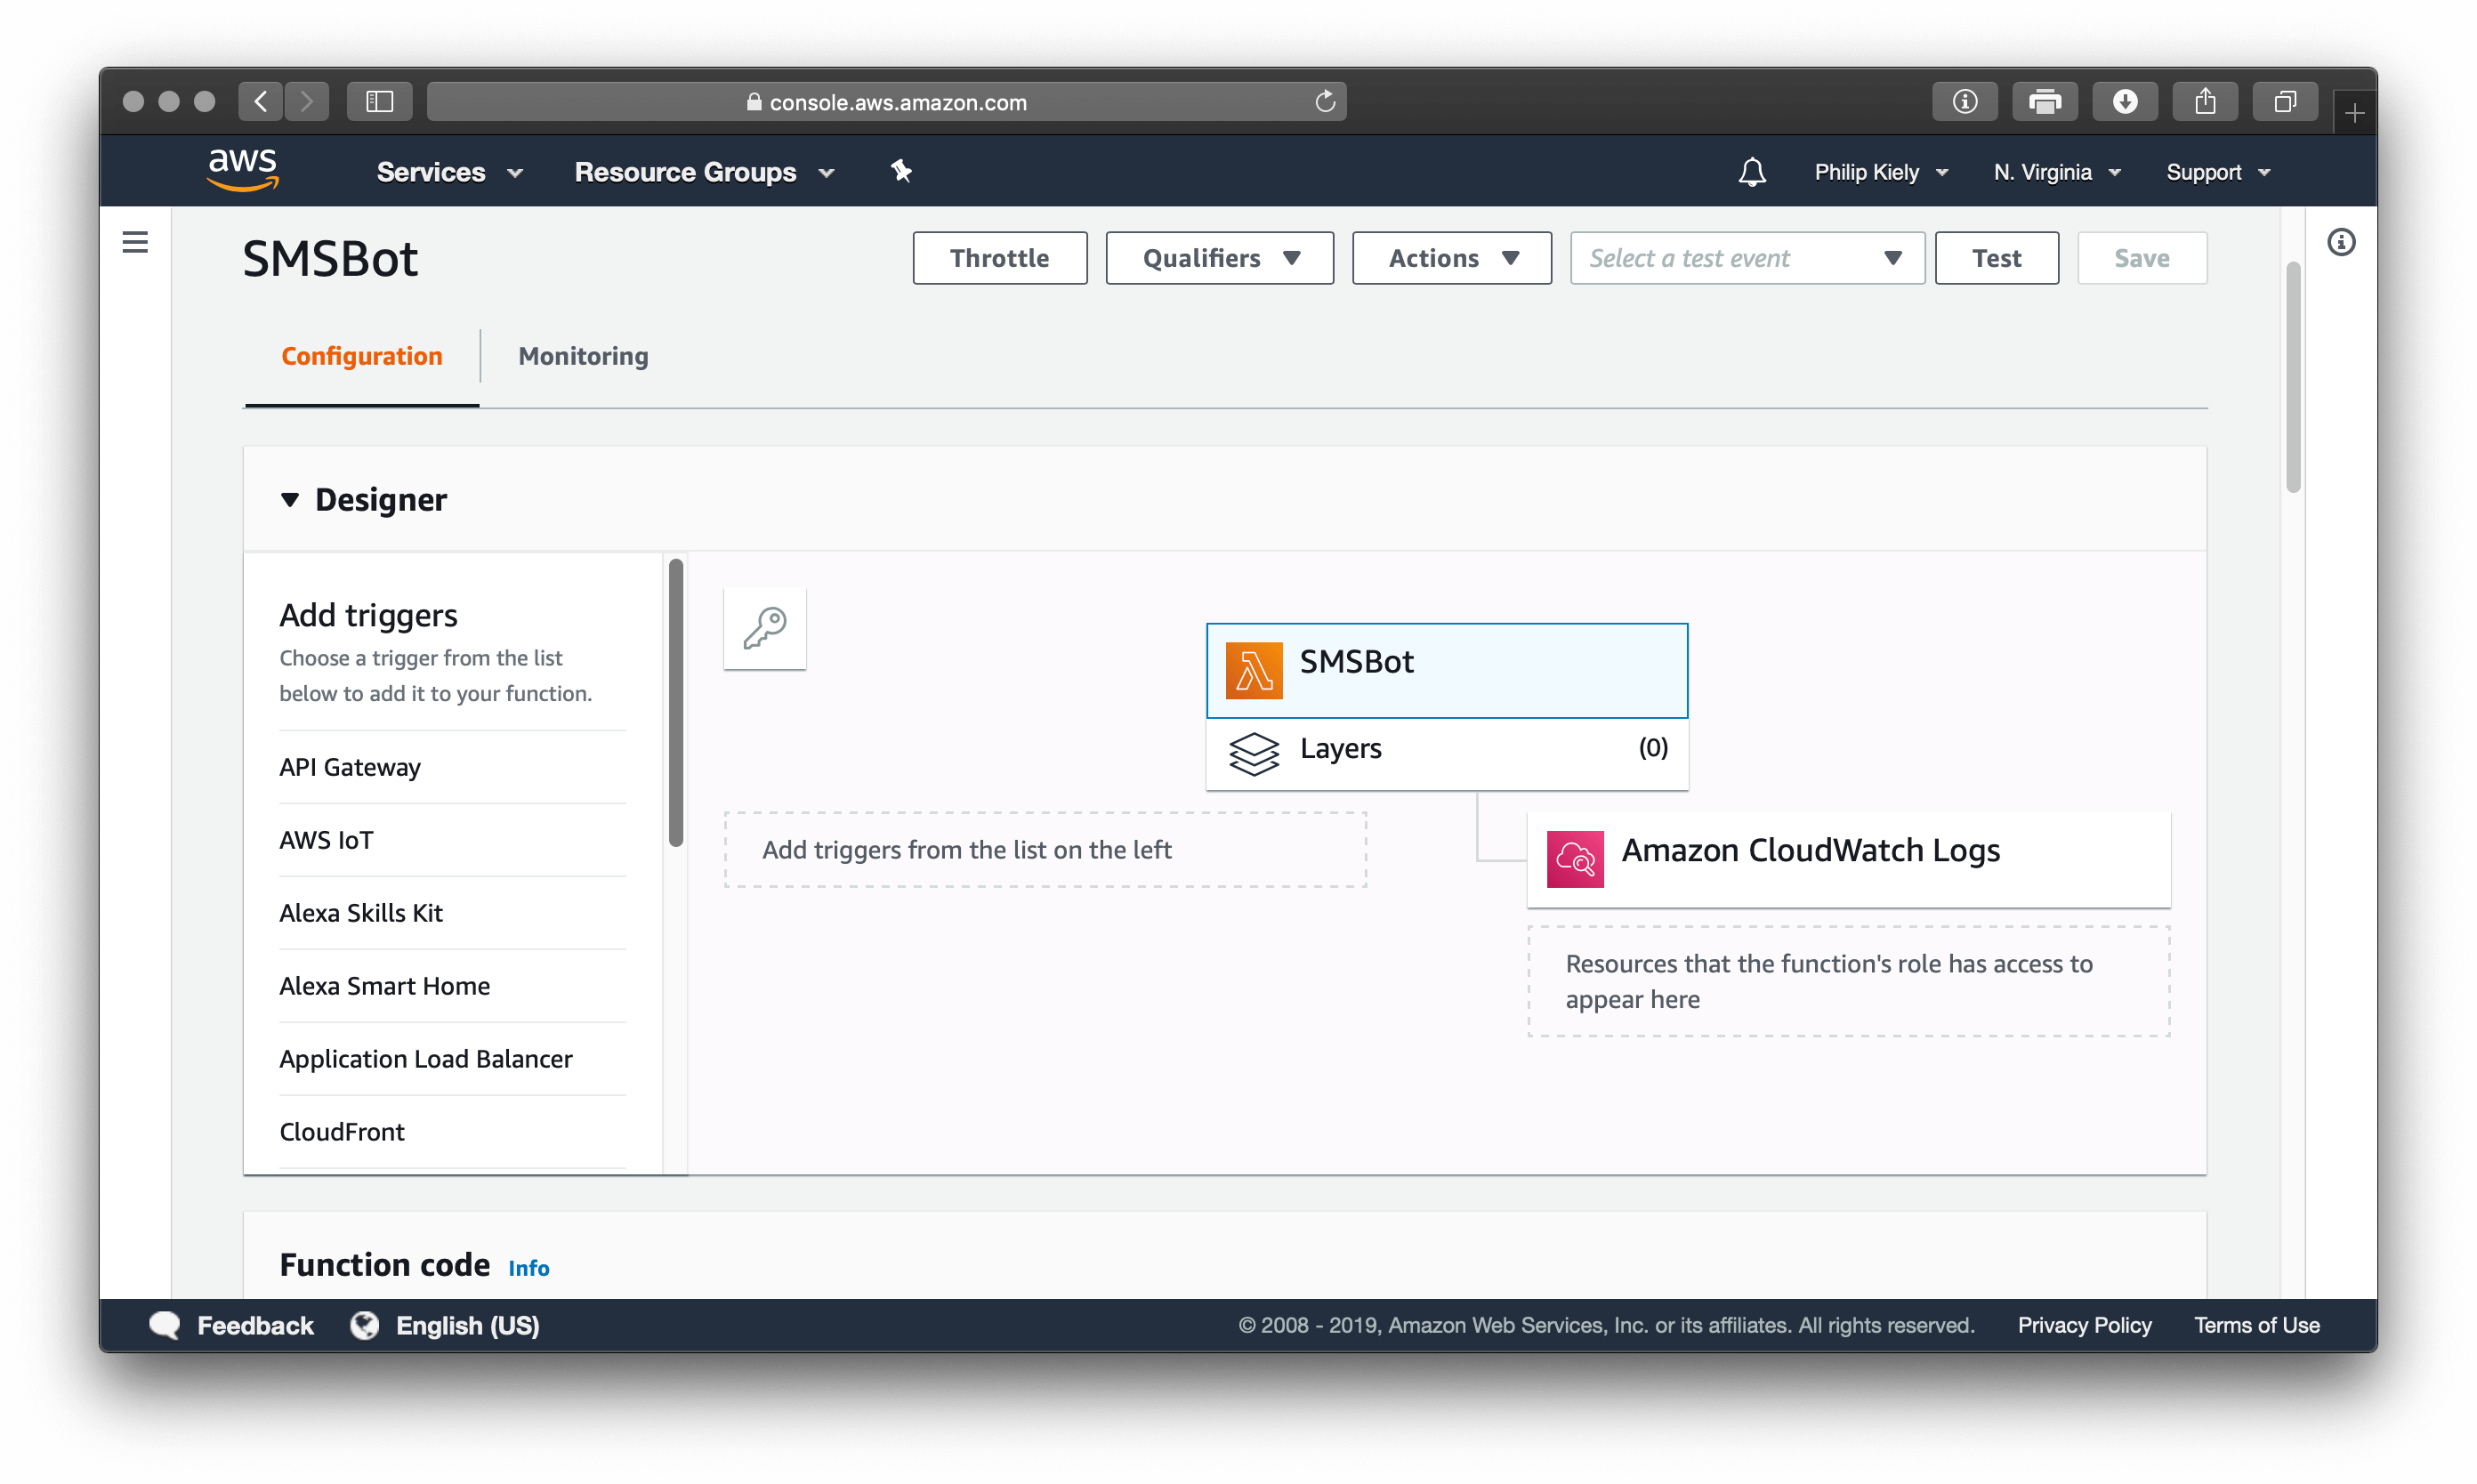2477x1484 pixels.
Task: Reload the page with the refresh icon
Action: [x=1325, y=101]
